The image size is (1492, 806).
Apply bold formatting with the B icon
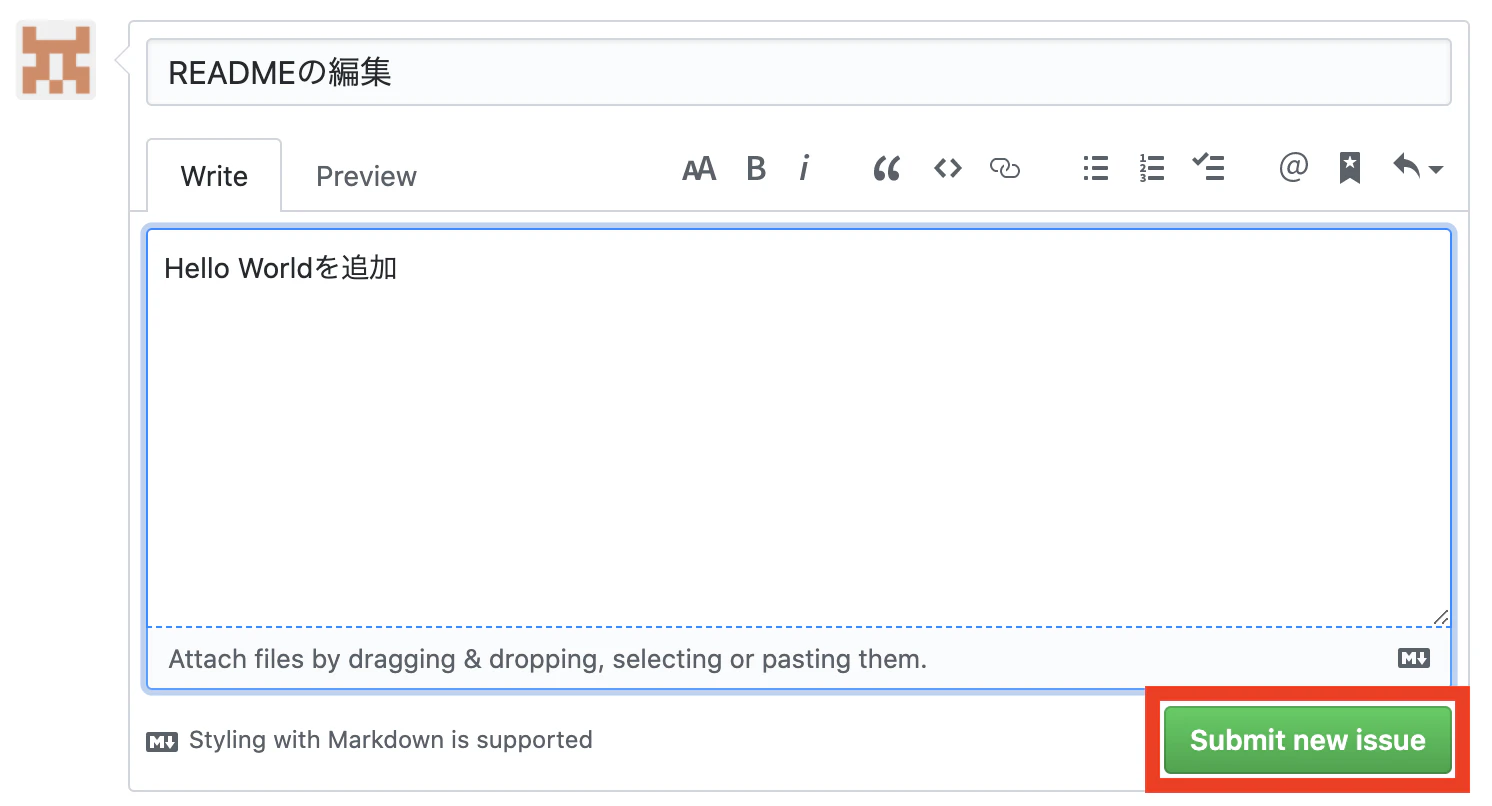click(x=756, y=169)
